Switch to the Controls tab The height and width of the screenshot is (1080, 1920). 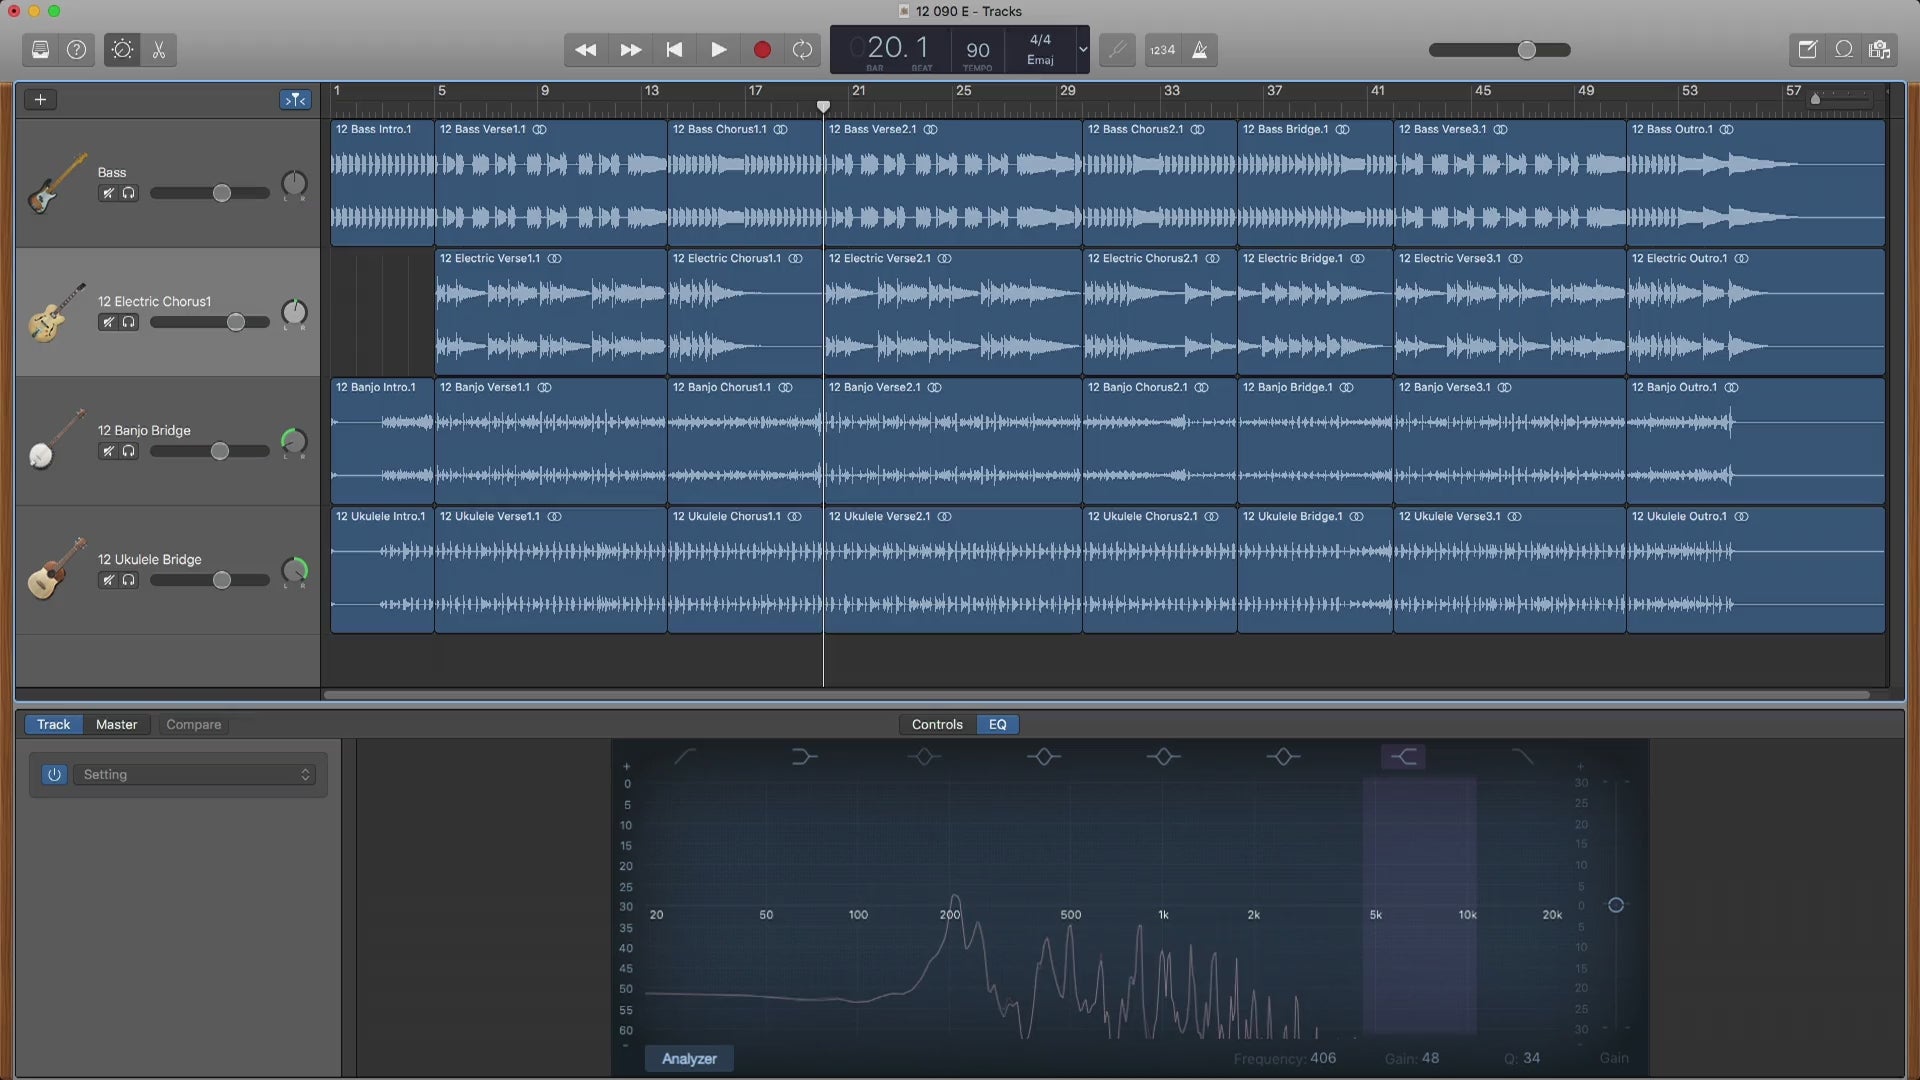tap(937, 724)
